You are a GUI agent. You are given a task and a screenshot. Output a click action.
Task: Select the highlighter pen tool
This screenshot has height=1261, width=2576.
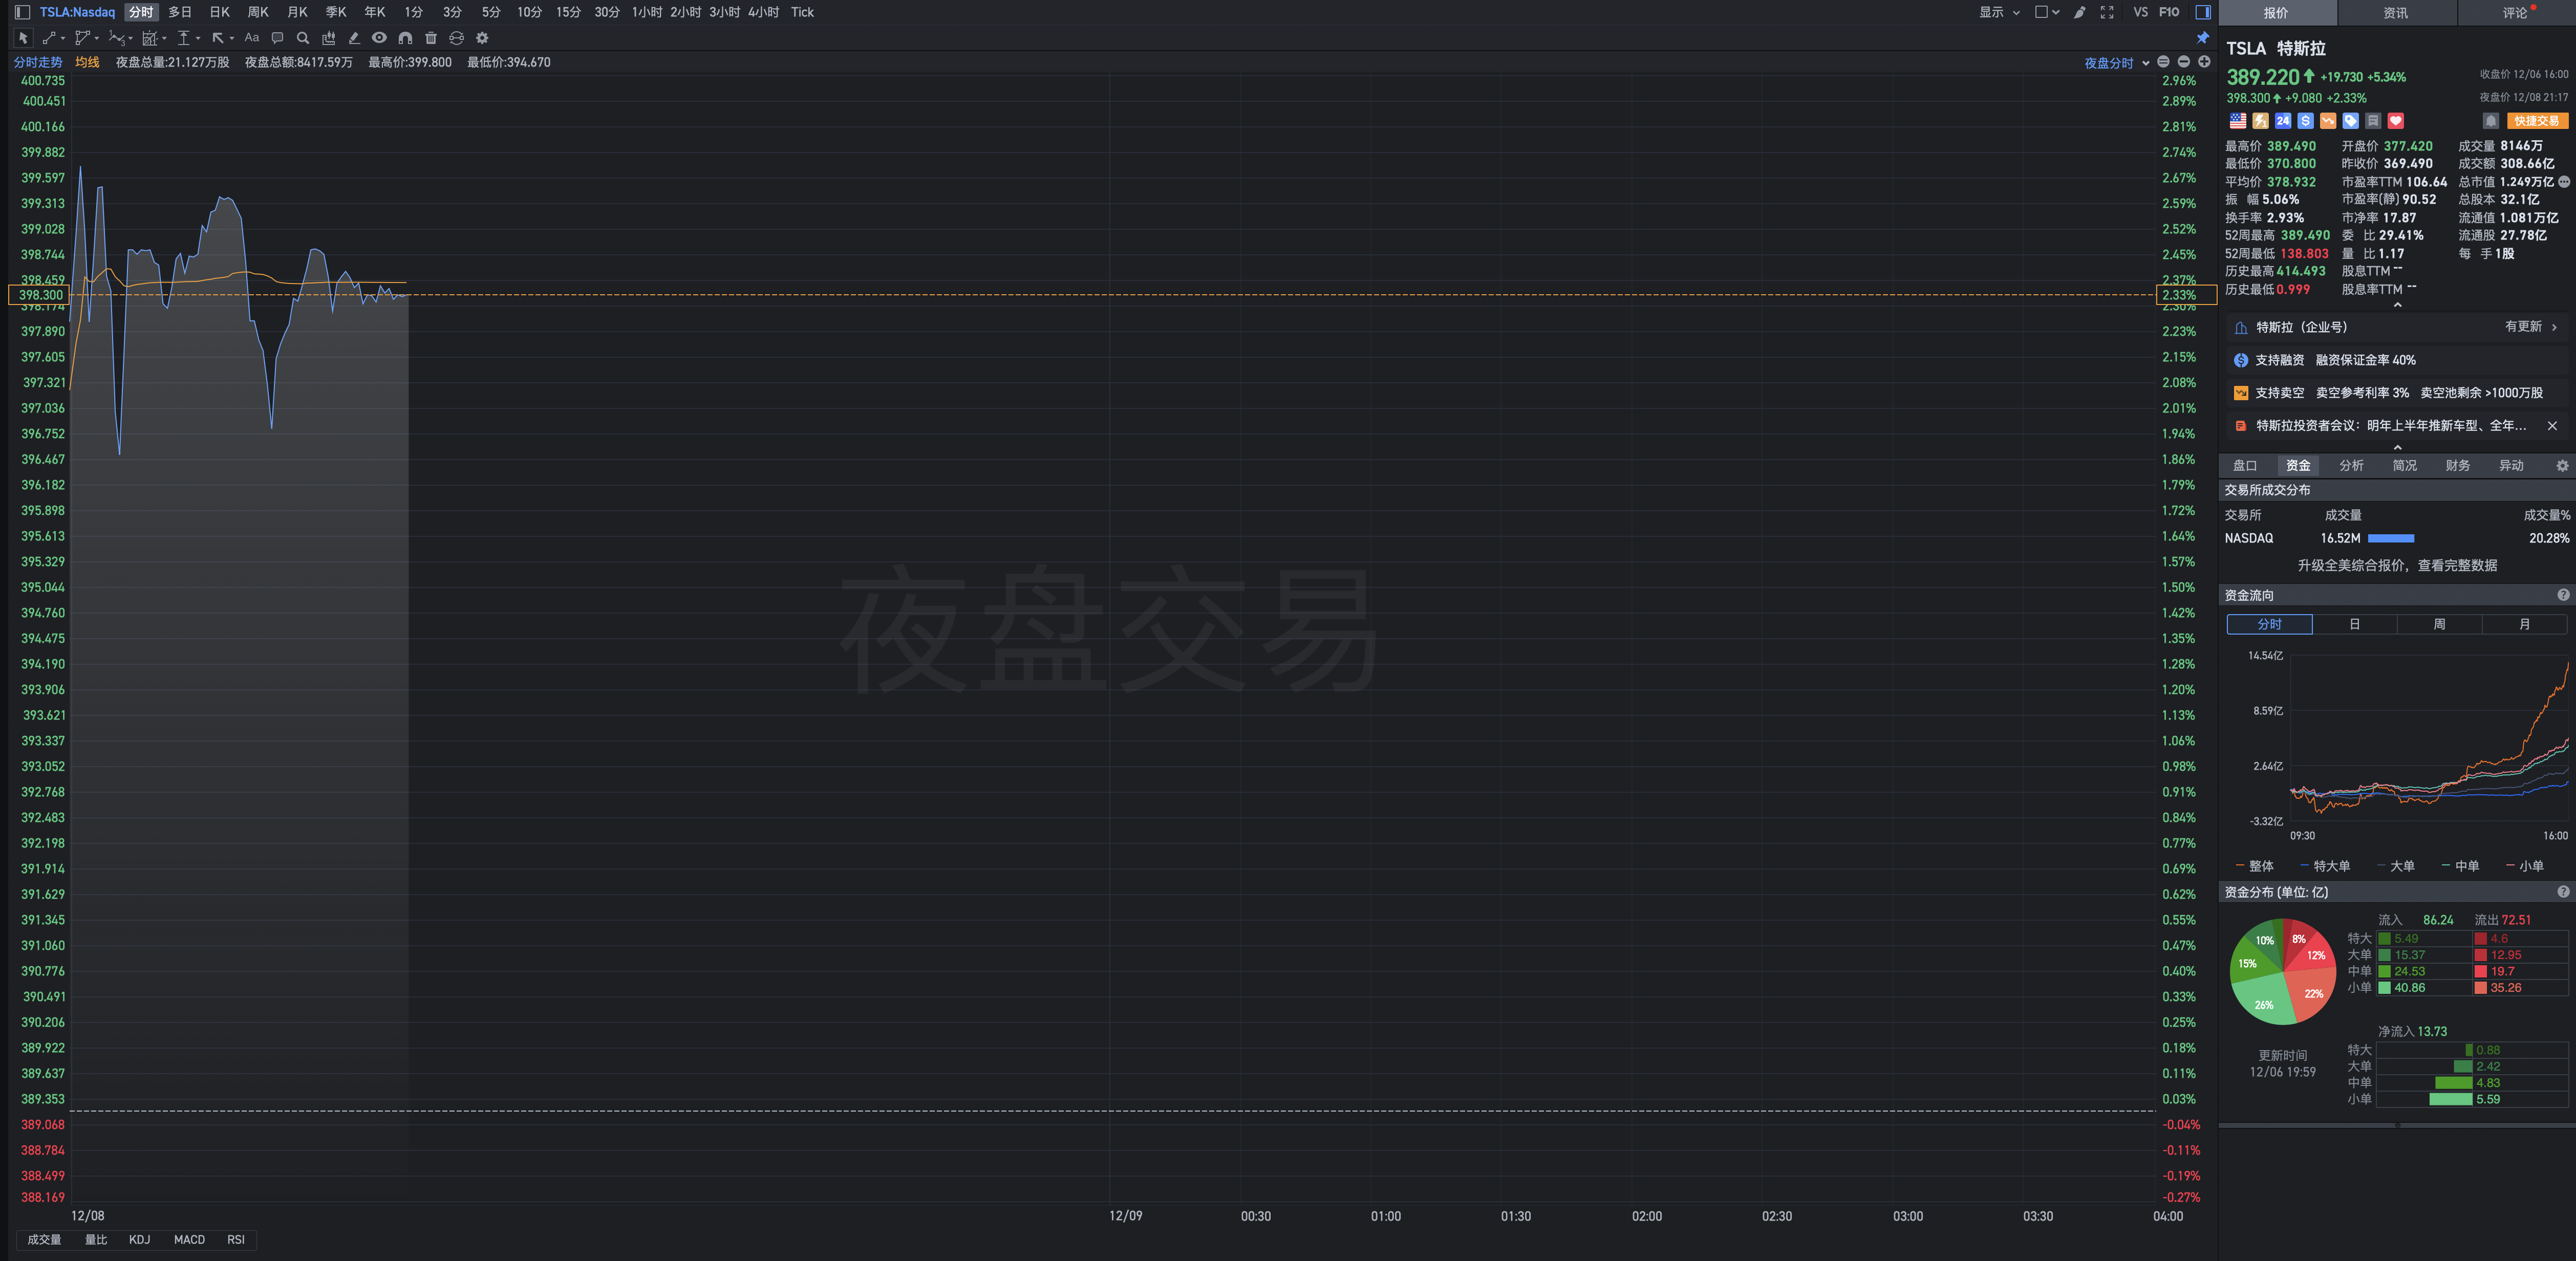click(x=354, y=38)
